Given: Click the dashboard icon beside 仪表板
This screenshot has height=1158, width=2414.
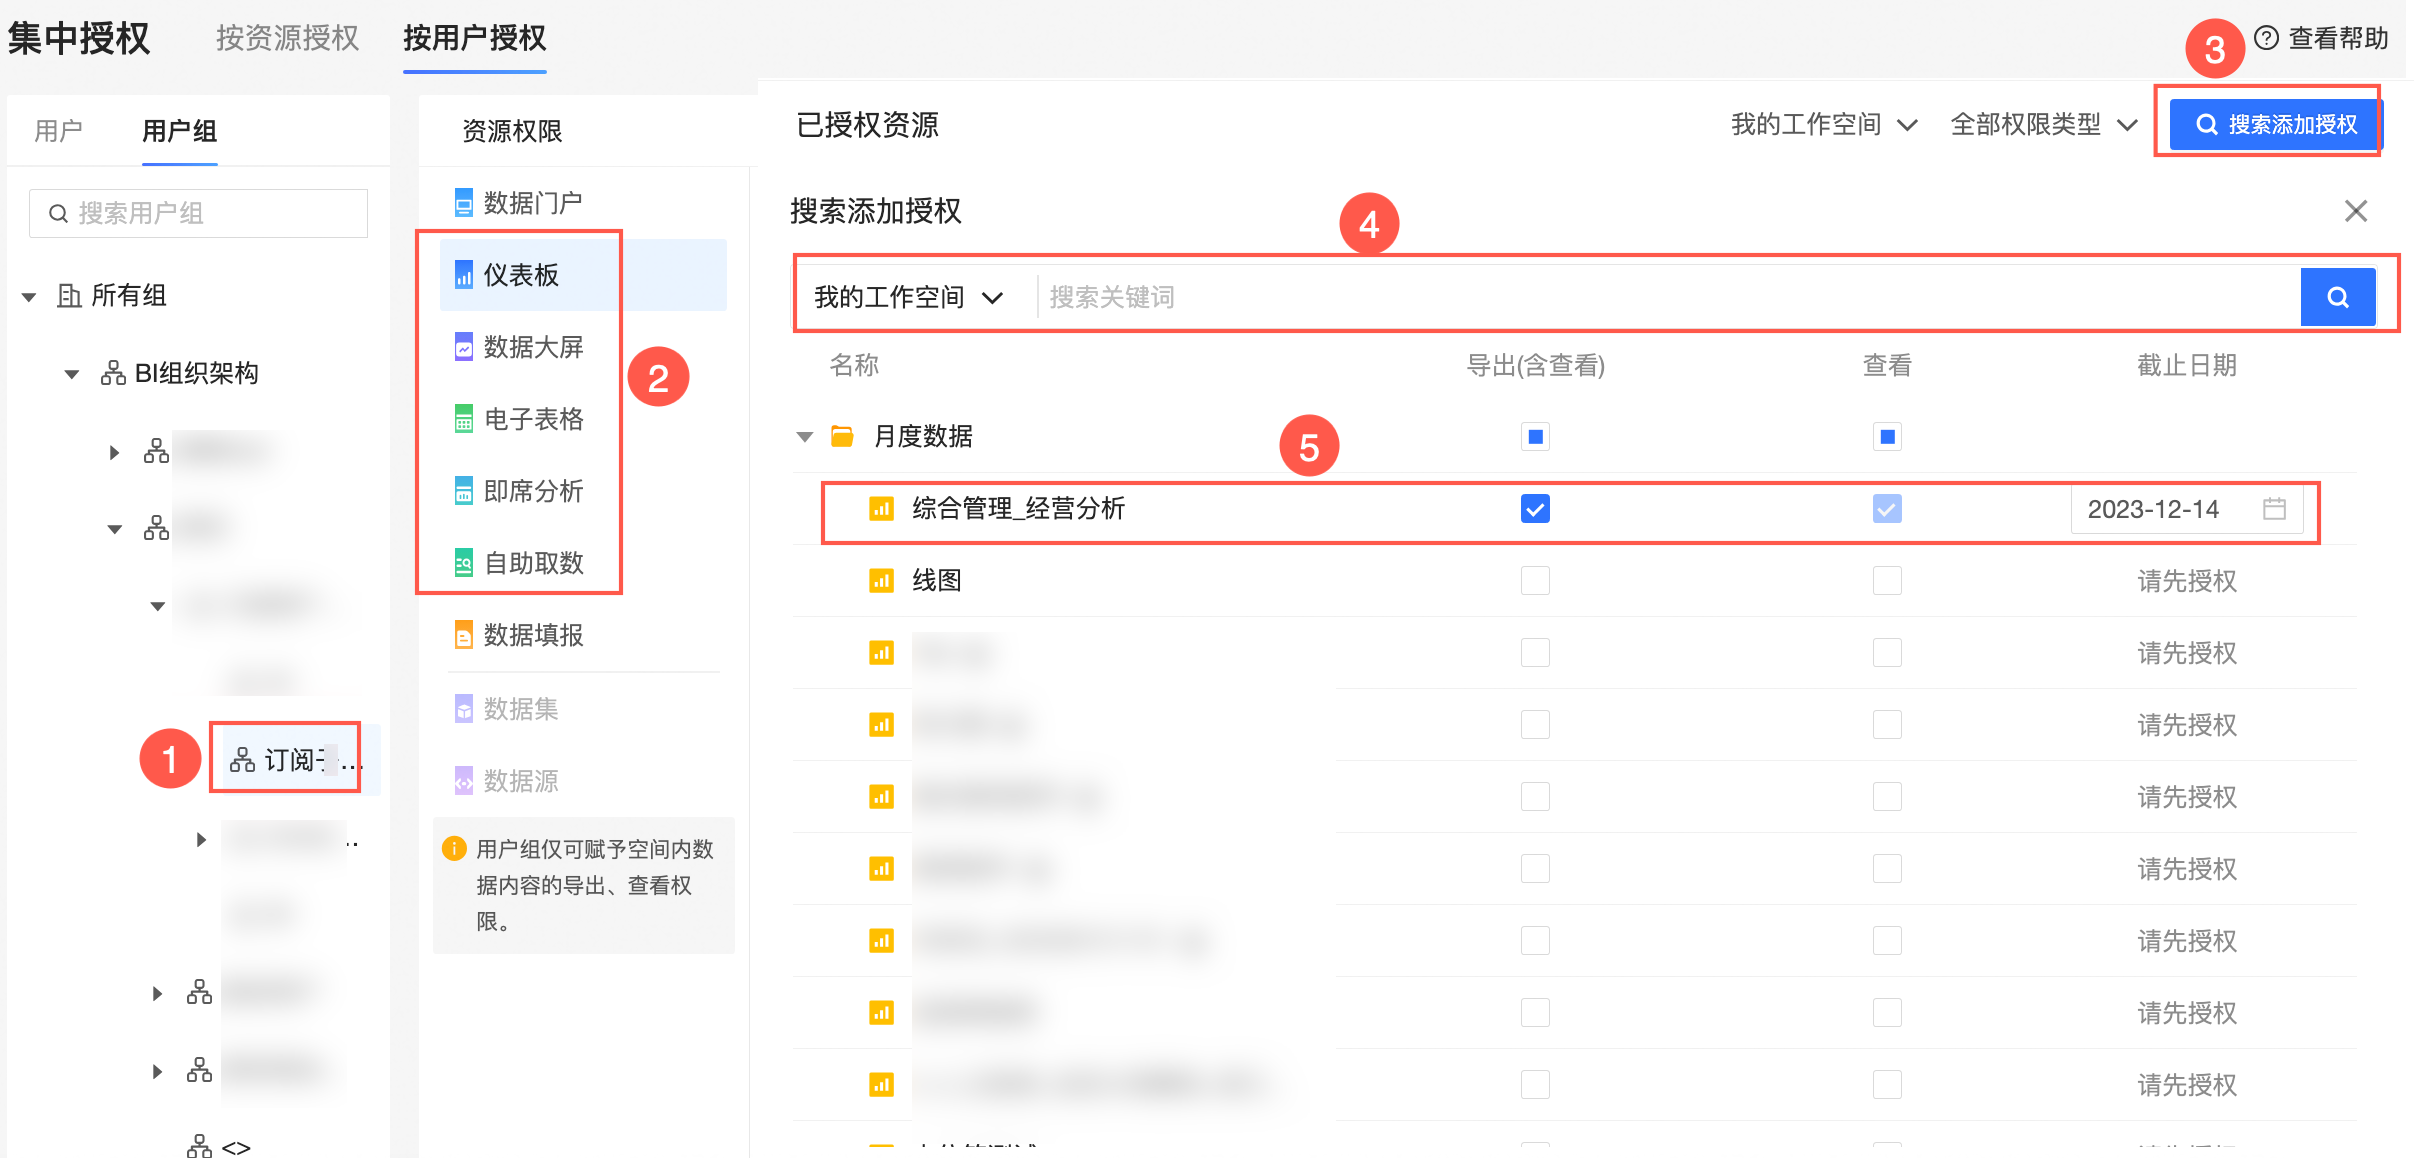Looking at the screenshot, I should [x=463, y=275].
